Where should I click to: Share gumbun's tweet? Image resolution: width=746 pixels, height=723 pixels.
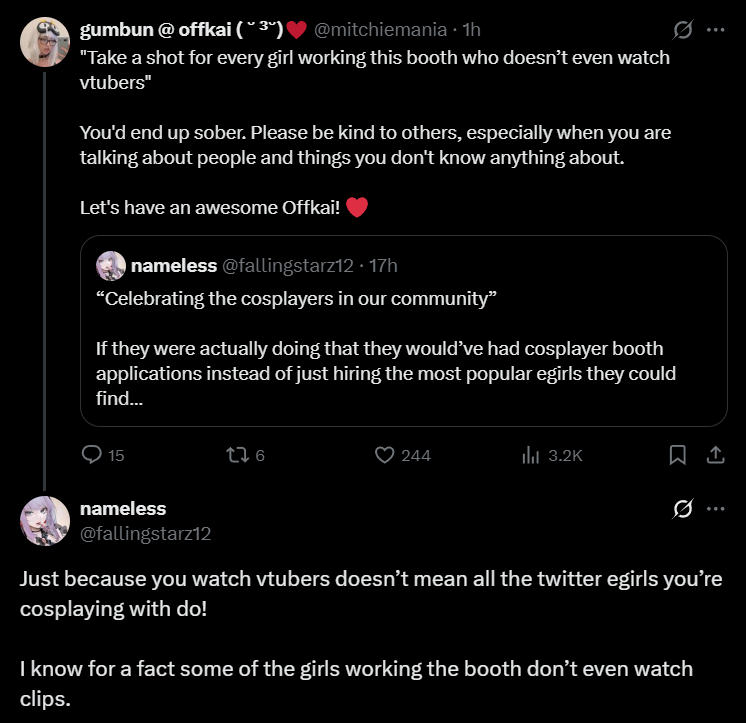pyautogui.click(x=715, y=455)
